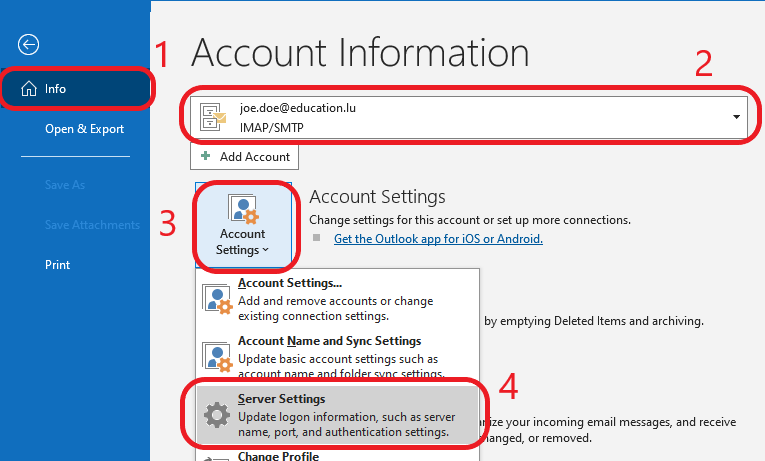
Task: Choose Account Name and Sync Settings
Action: tap(337, 356)
